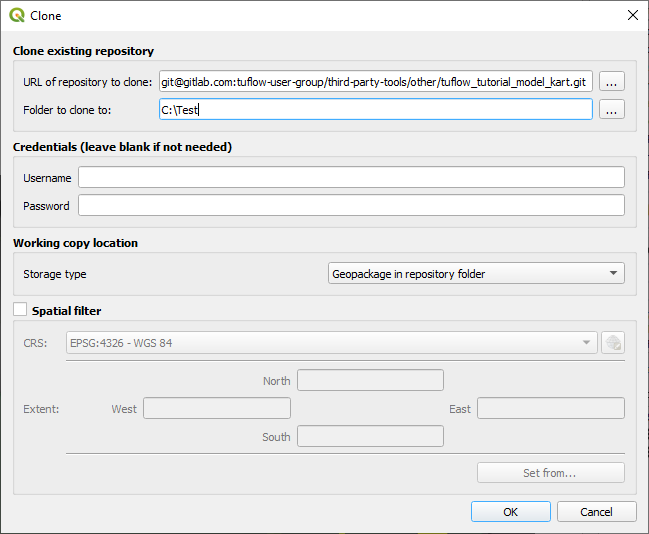Focus the Username input field
The image size is (649, 534).
(x=351, y=177)
